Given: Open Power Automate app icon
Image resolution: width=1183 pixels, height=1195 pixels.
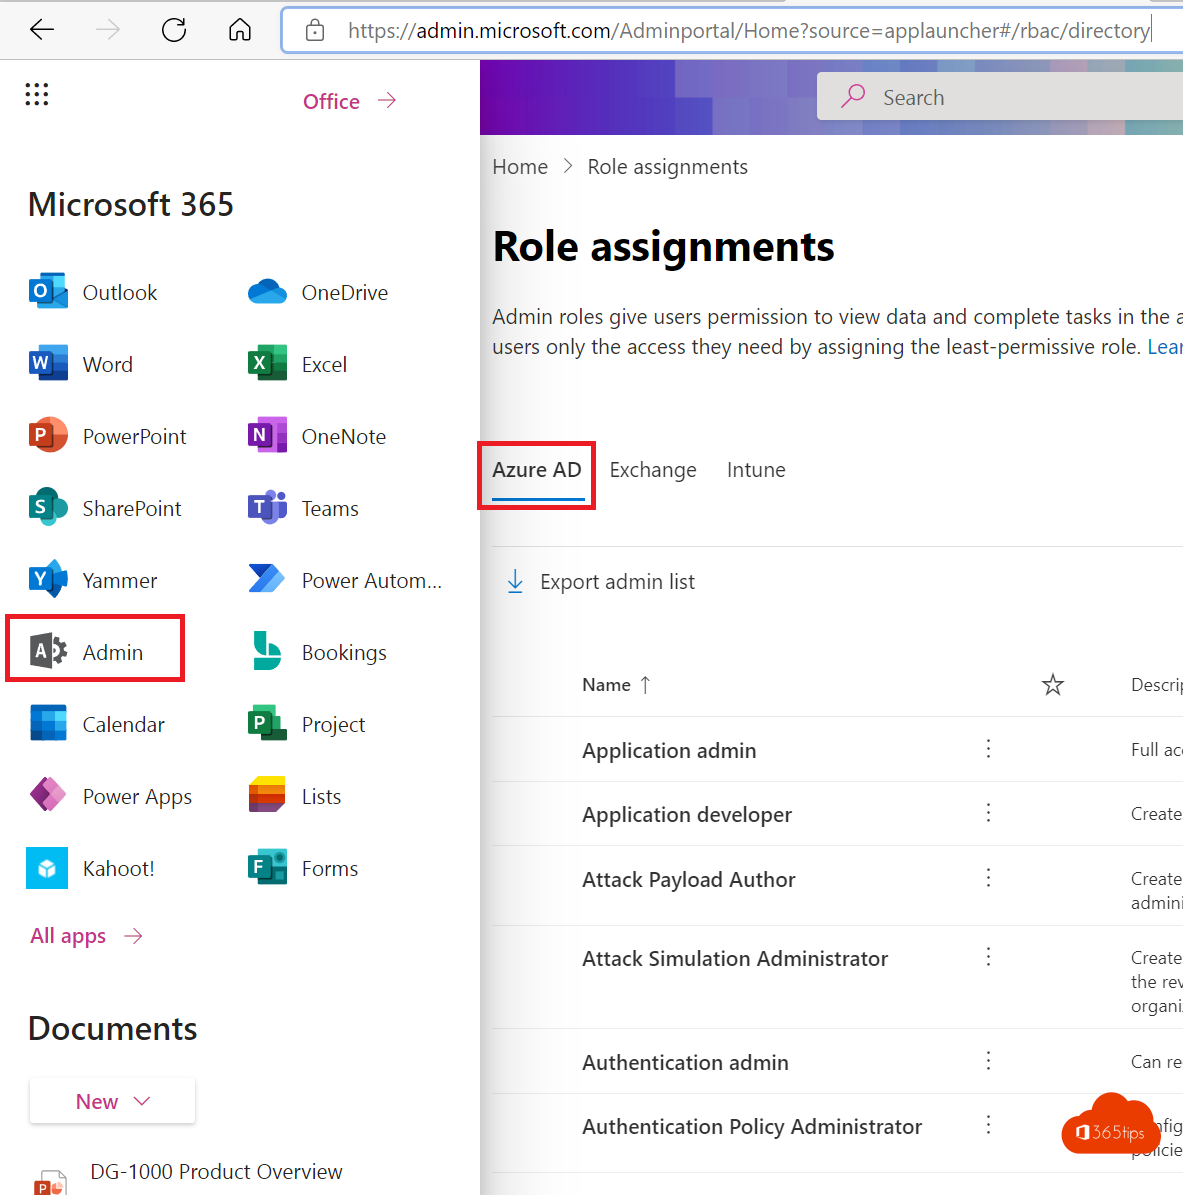Looking at the screenshot, I should (268, 579).
